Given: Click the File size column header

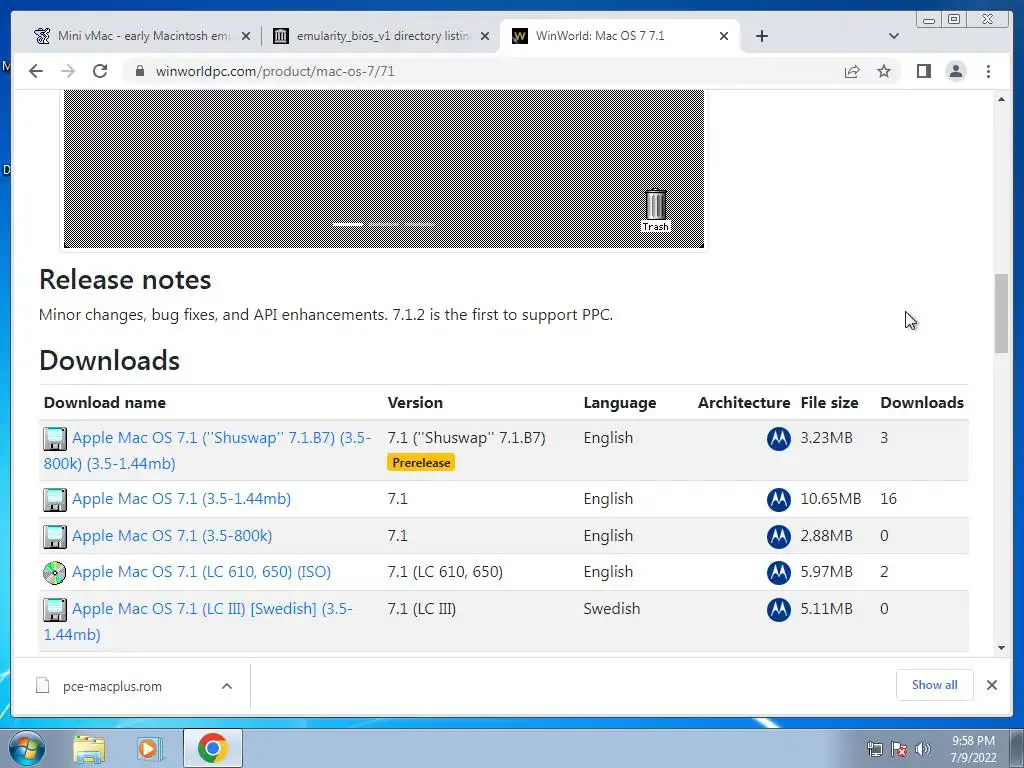Looking at the screenshot, I should coord(829,403).
